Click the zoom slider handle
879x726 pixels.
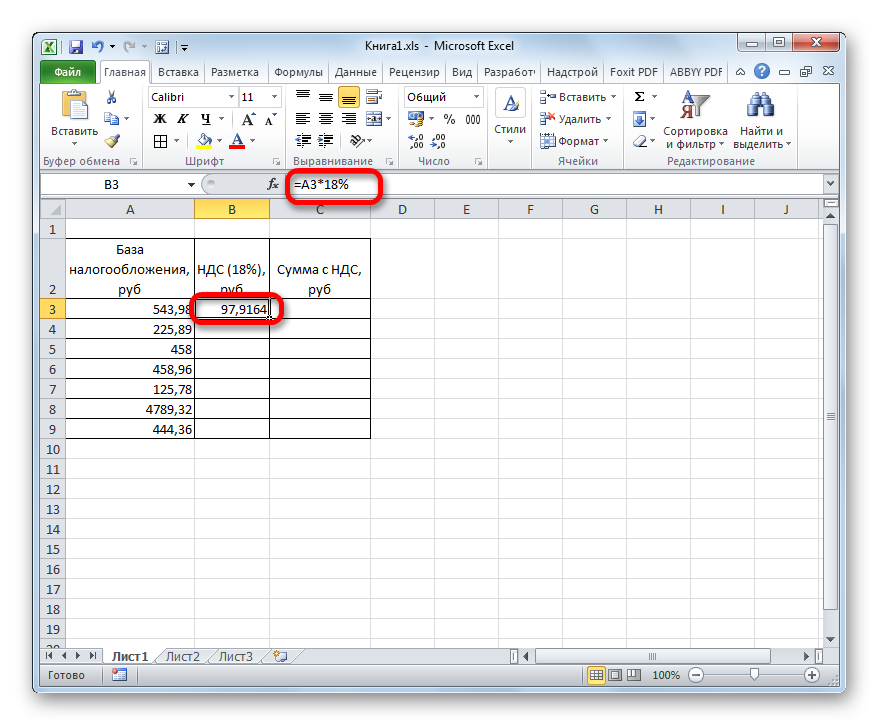(755, 674)
